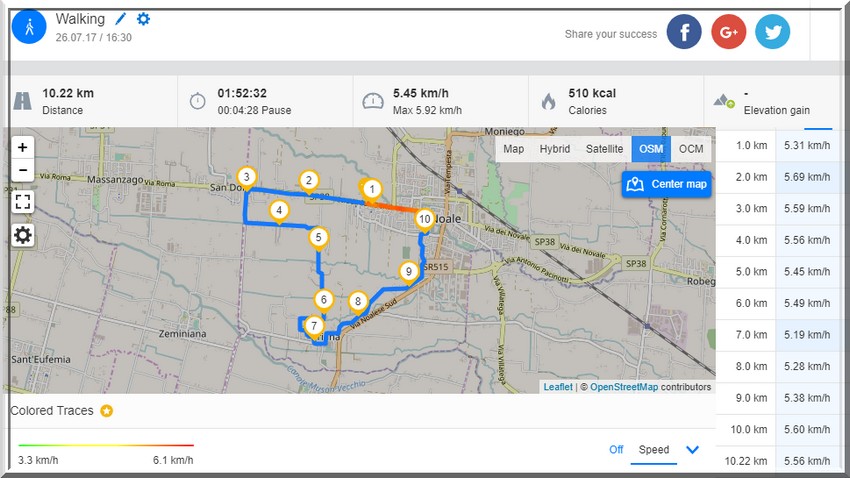850x478 pixels.
Task: Select kilometer marker 6 on map
Action: 324,301
